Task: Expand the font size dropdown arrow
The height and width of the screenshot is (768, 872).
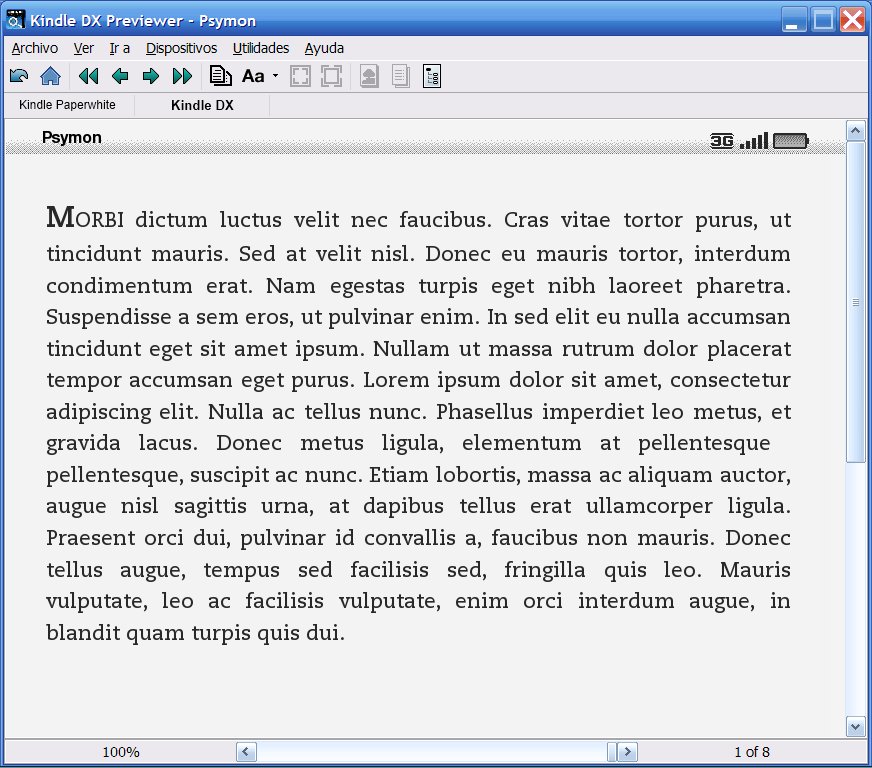Action: pyautogui.click(x=275, y=76)
